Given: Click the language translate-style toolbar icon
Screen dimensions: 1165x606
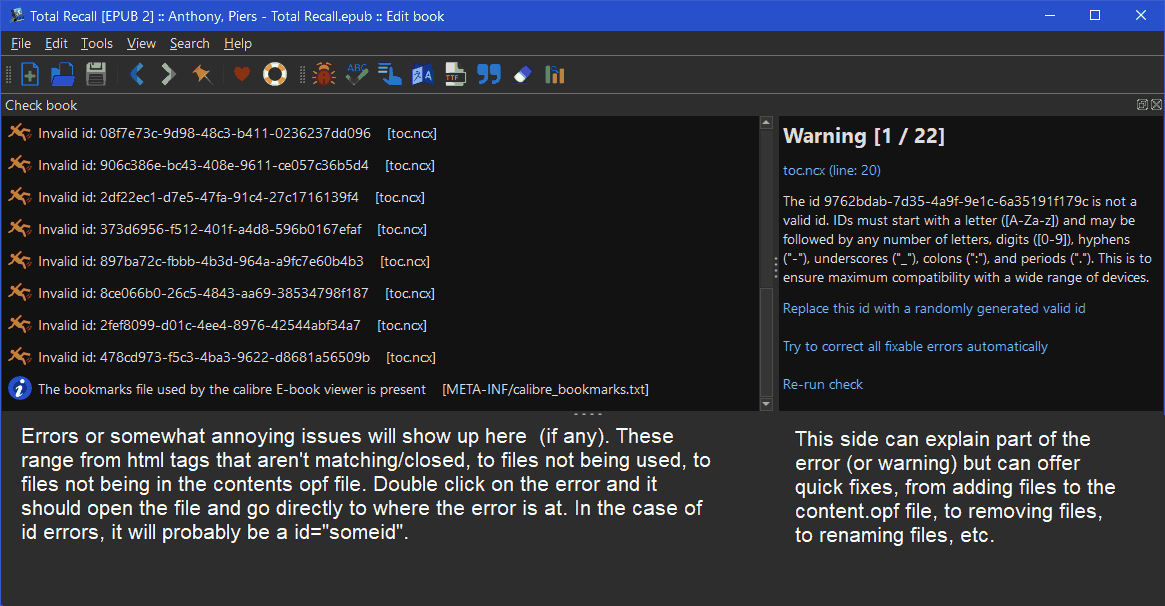Looking at the screenshot, I should (423, 74).
